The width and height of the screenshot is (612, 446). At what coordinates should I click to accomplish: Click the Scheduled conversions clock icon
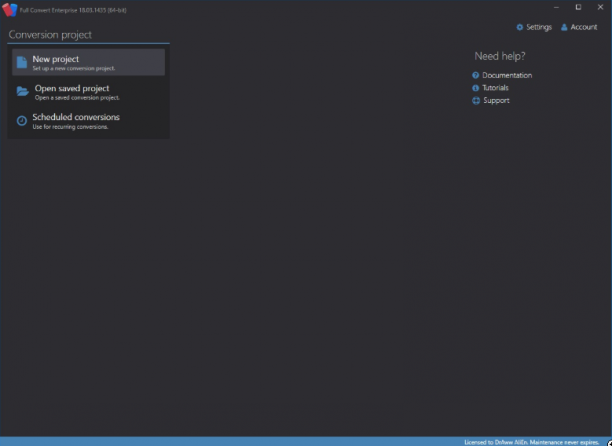[22, 121]
